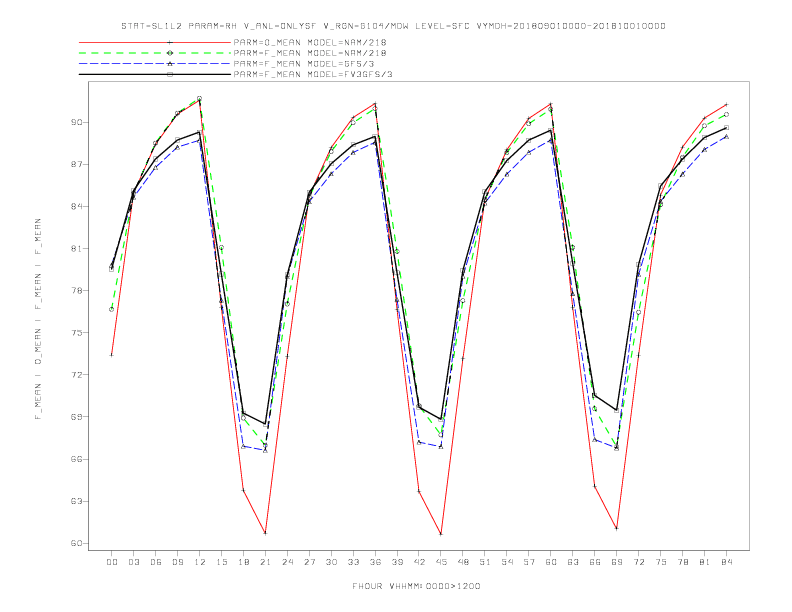
Task: Click x-axis forecast hour label 12
Action: (200, 562)
